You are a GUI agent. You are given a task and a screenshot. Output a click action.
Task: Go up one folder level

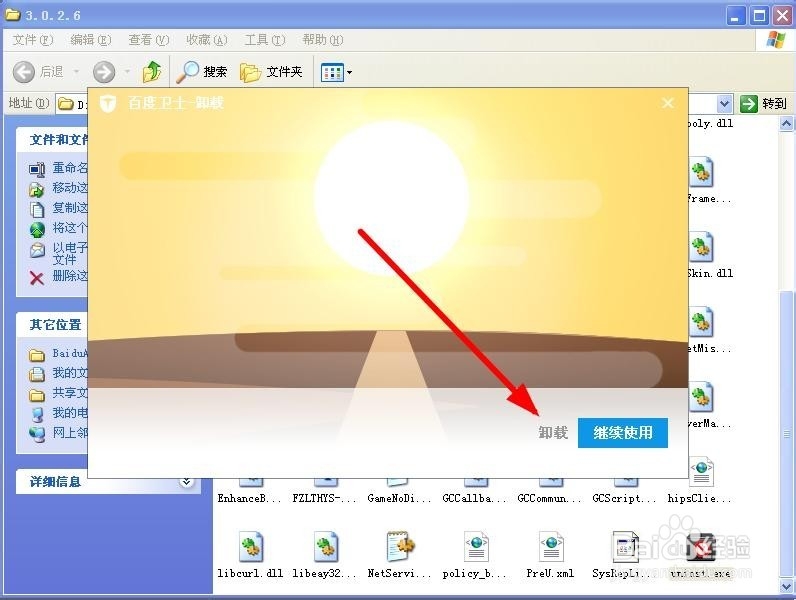[x=151, y=72]
